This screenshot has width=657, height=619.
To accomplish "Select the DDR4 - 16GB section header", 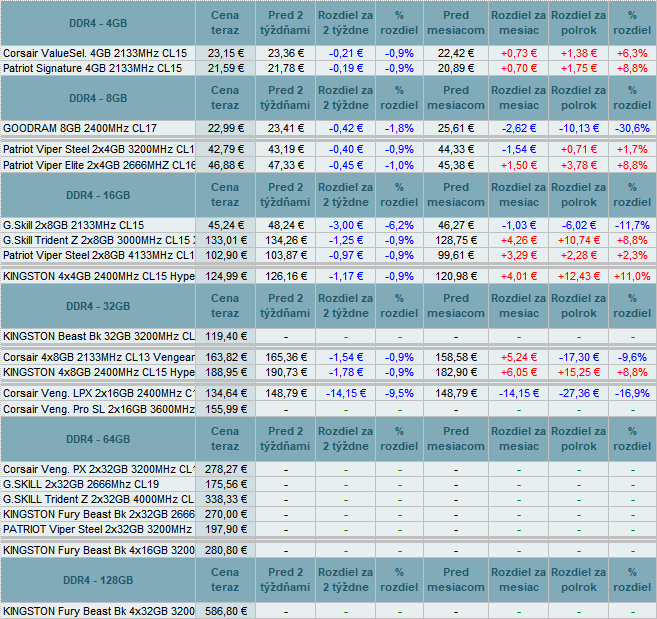I will (98, 195).
